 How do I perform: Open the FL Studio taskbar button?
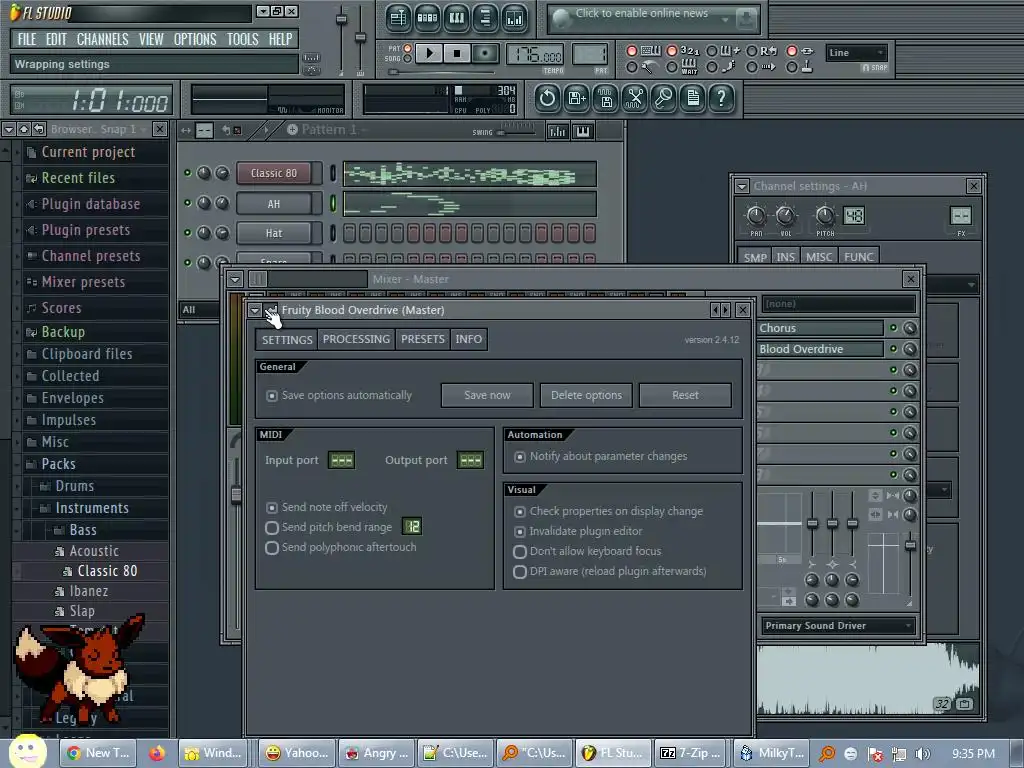point(613,753)
